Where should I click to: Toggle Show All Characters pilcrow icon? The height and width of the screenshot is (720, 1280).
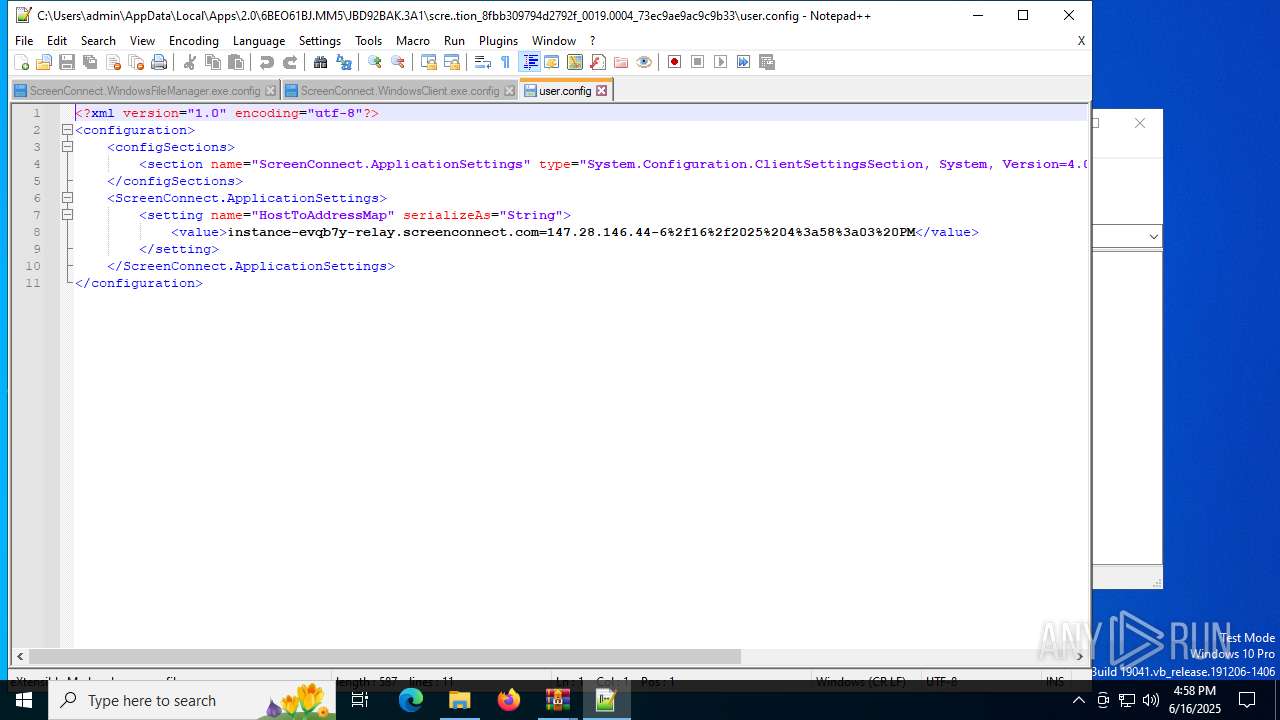point(505,62)
